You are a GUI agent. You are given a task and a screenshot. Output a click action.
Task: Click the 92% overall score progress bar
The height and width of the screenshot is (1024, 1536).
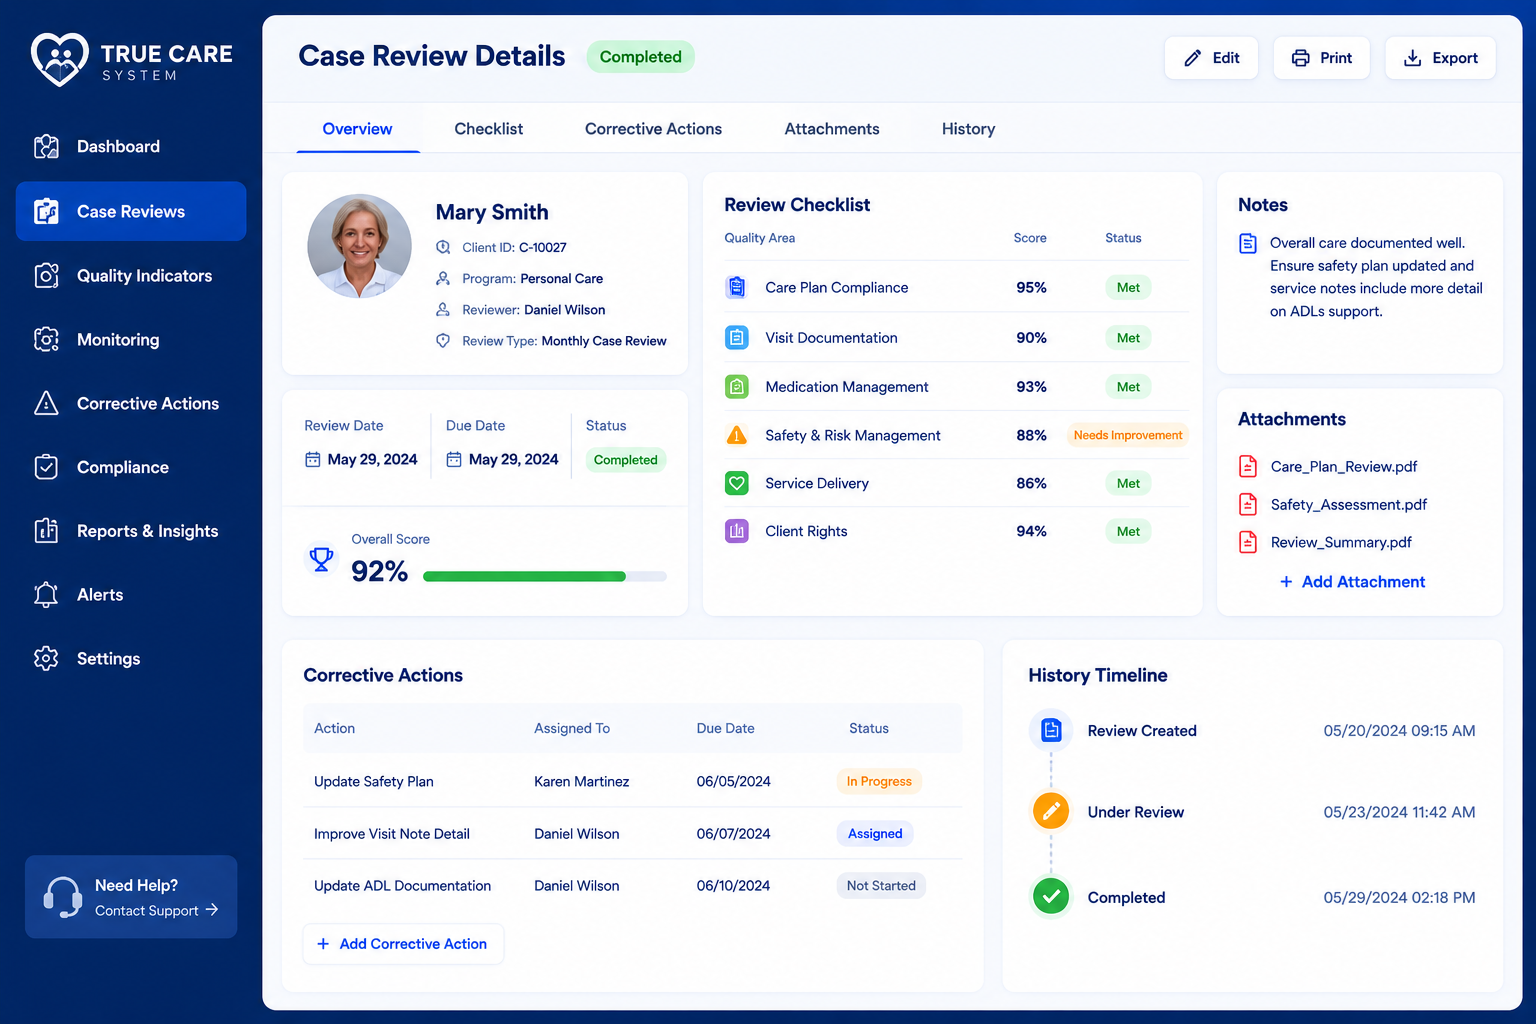(x=545, y=576)
